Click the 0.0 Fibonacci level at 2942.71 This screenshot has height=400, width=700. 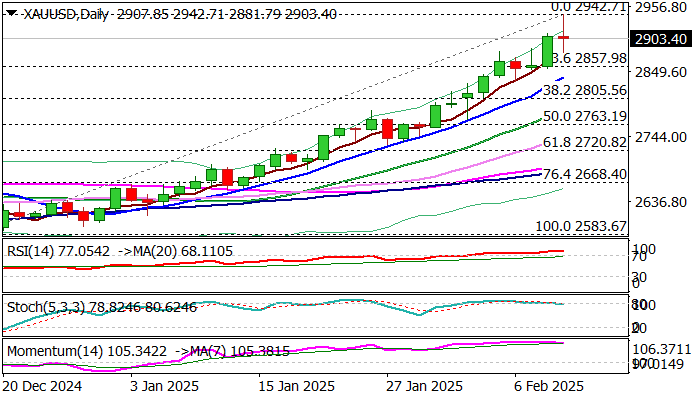tap(590, 7)
